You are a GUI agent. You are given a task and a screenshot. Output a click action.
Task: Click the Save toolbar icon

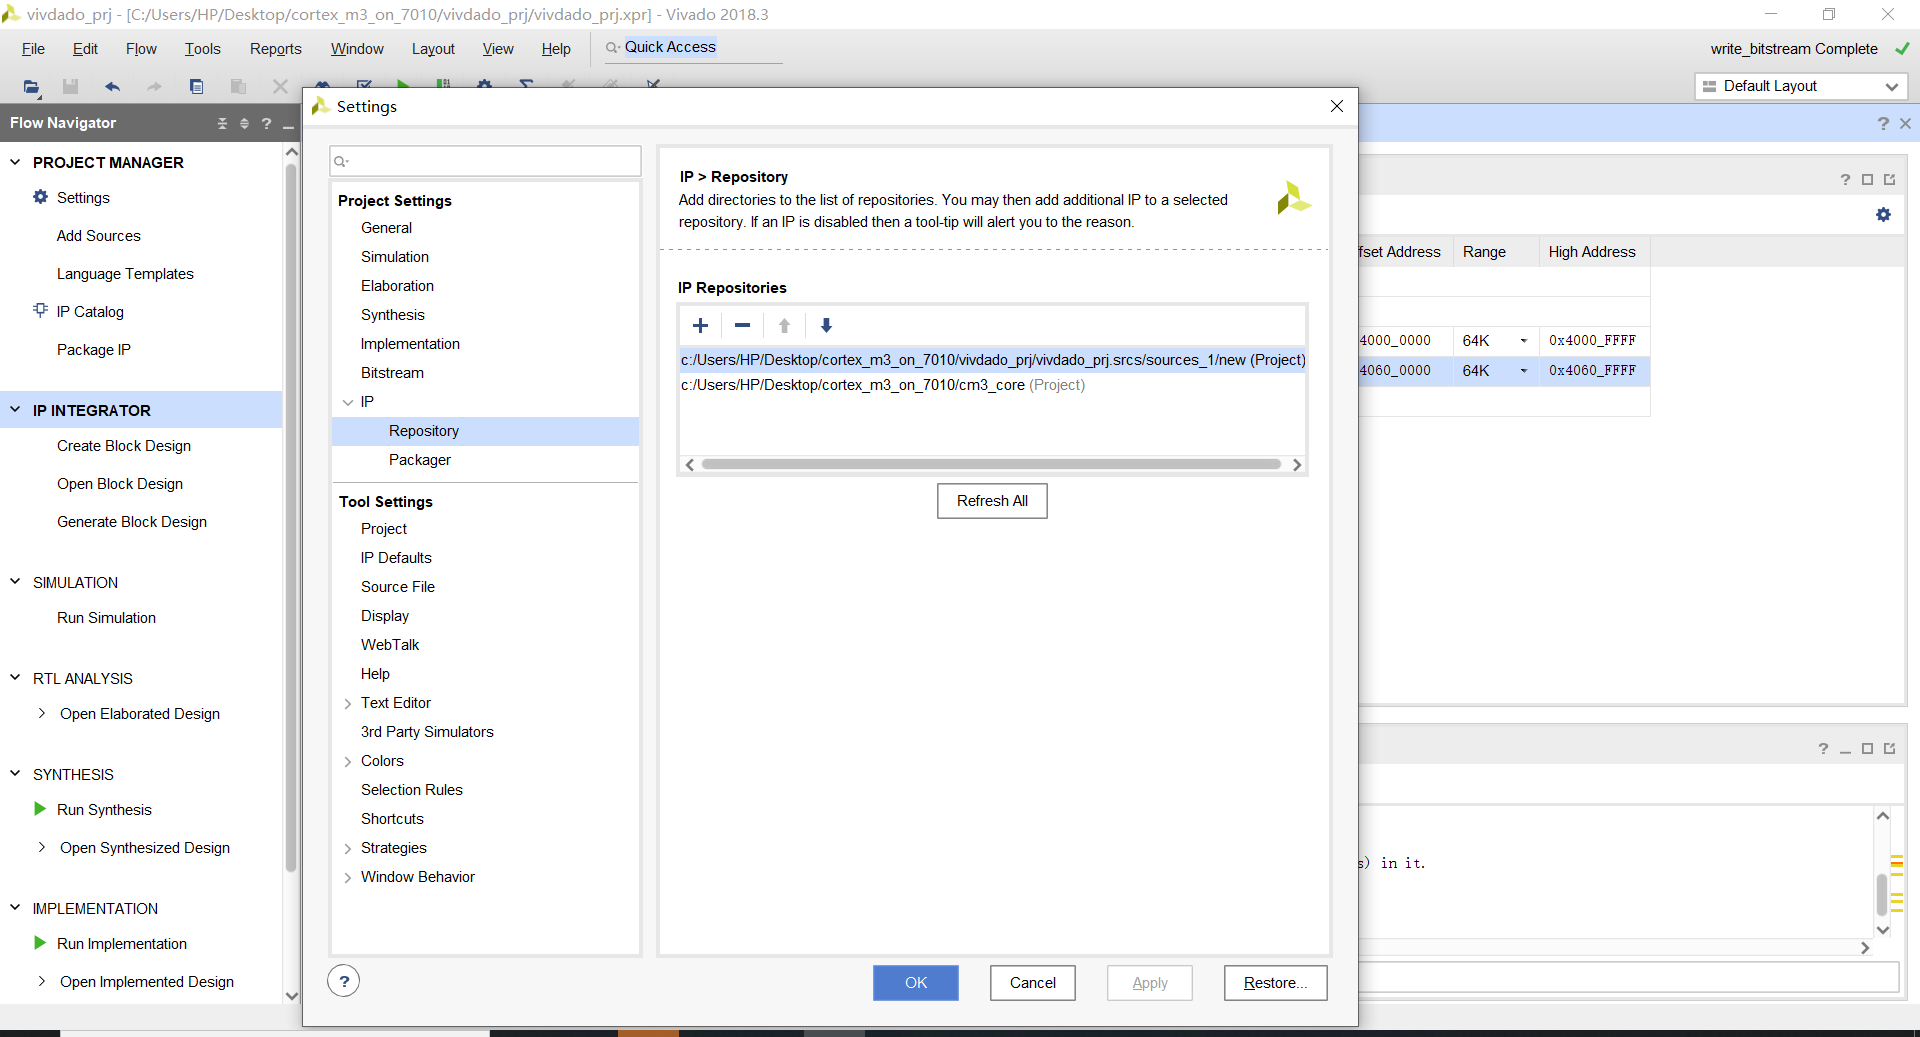[70, 87]
